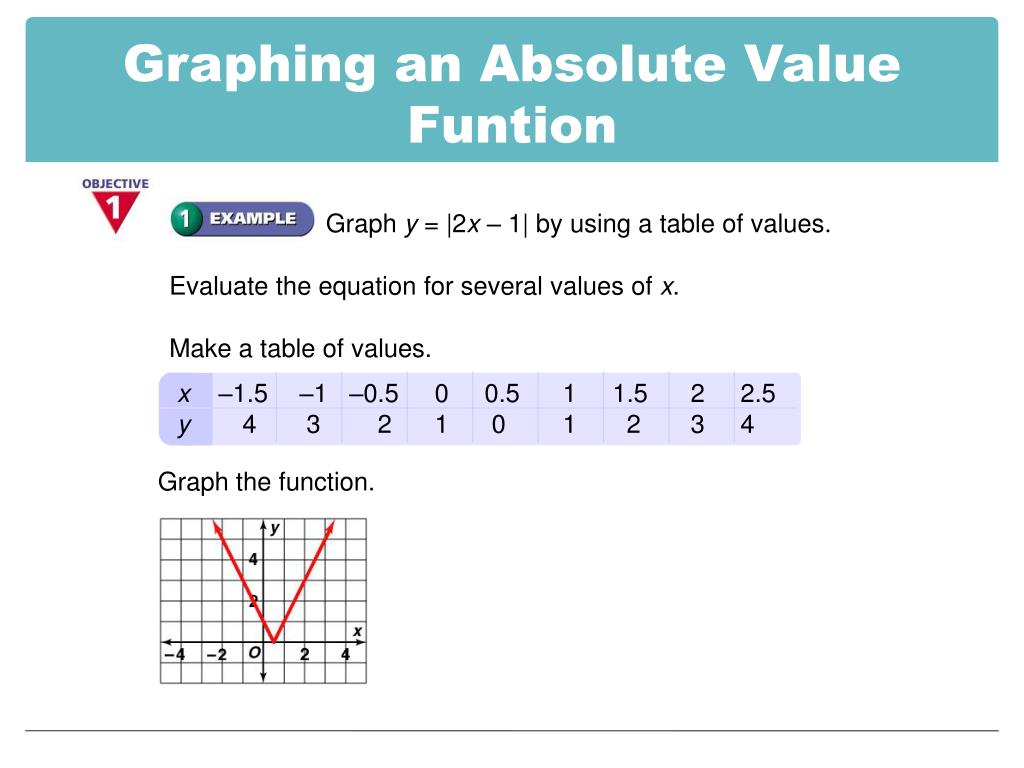Screen dimensions: 1024x768
Task: Click the slide title 'Graphing an Absolute Value Funtion'
Action: 512,93
